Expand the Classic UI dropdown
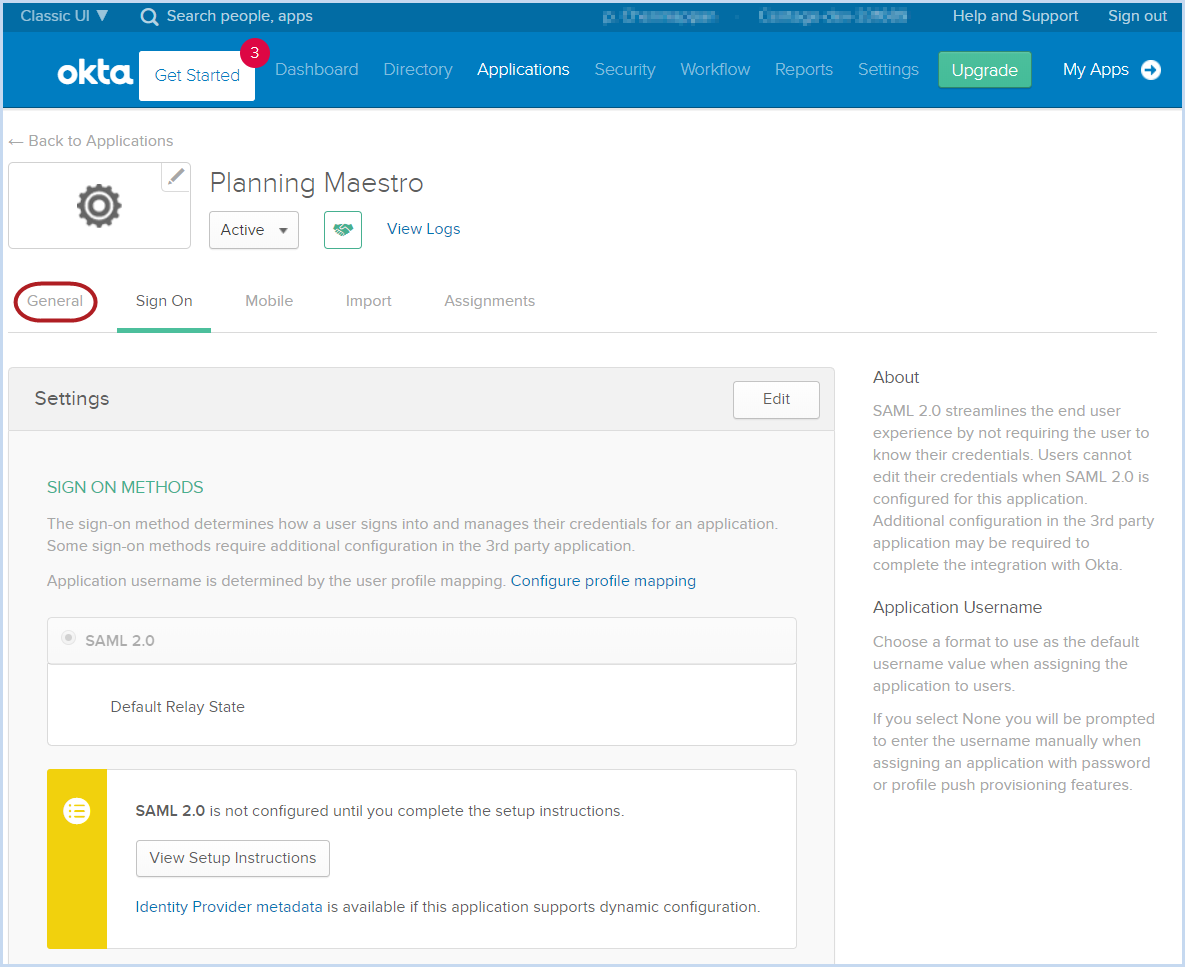Viewport: 1185px width, 967px height. pyautogui.click(x=64, y=16)
